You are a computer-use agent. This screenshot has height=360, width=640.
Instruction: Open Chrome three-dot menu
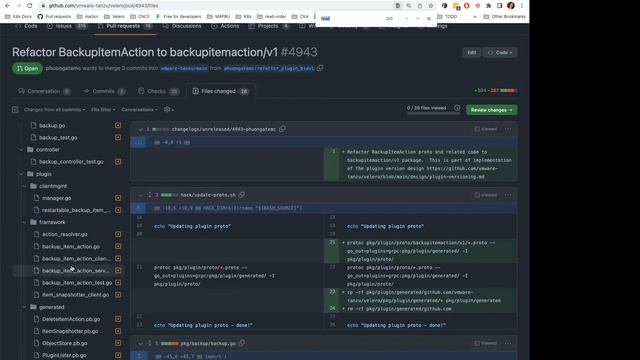pos(522,6)
